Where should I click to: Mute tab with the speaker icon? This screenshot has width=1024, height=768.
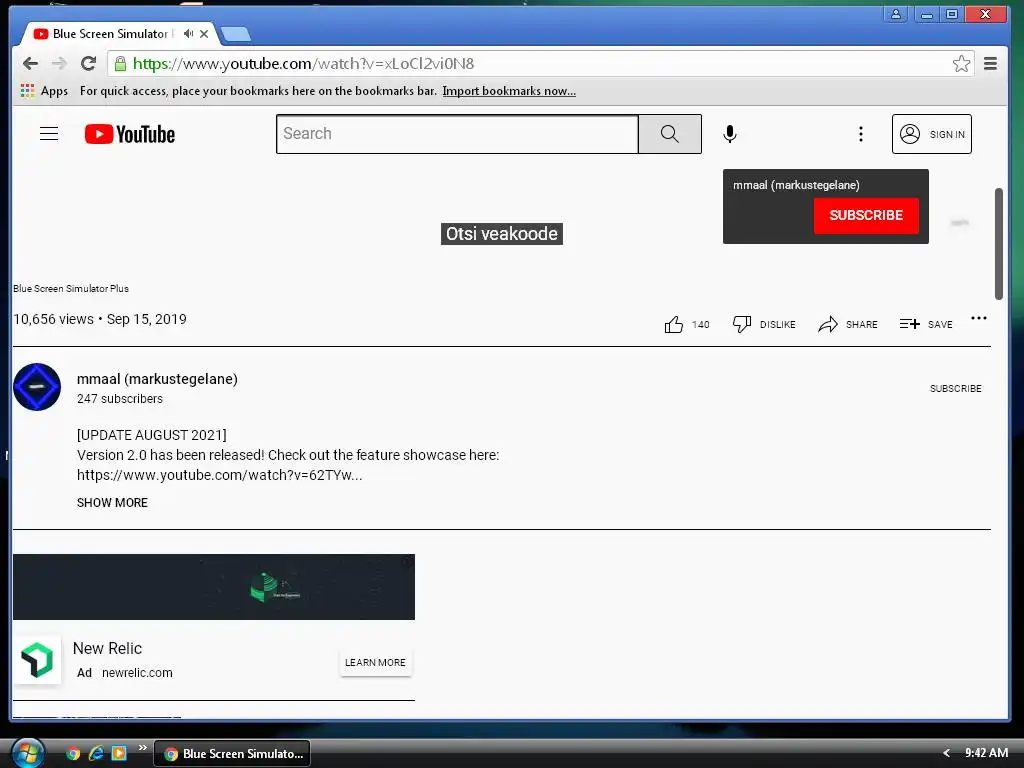point(188,33)
